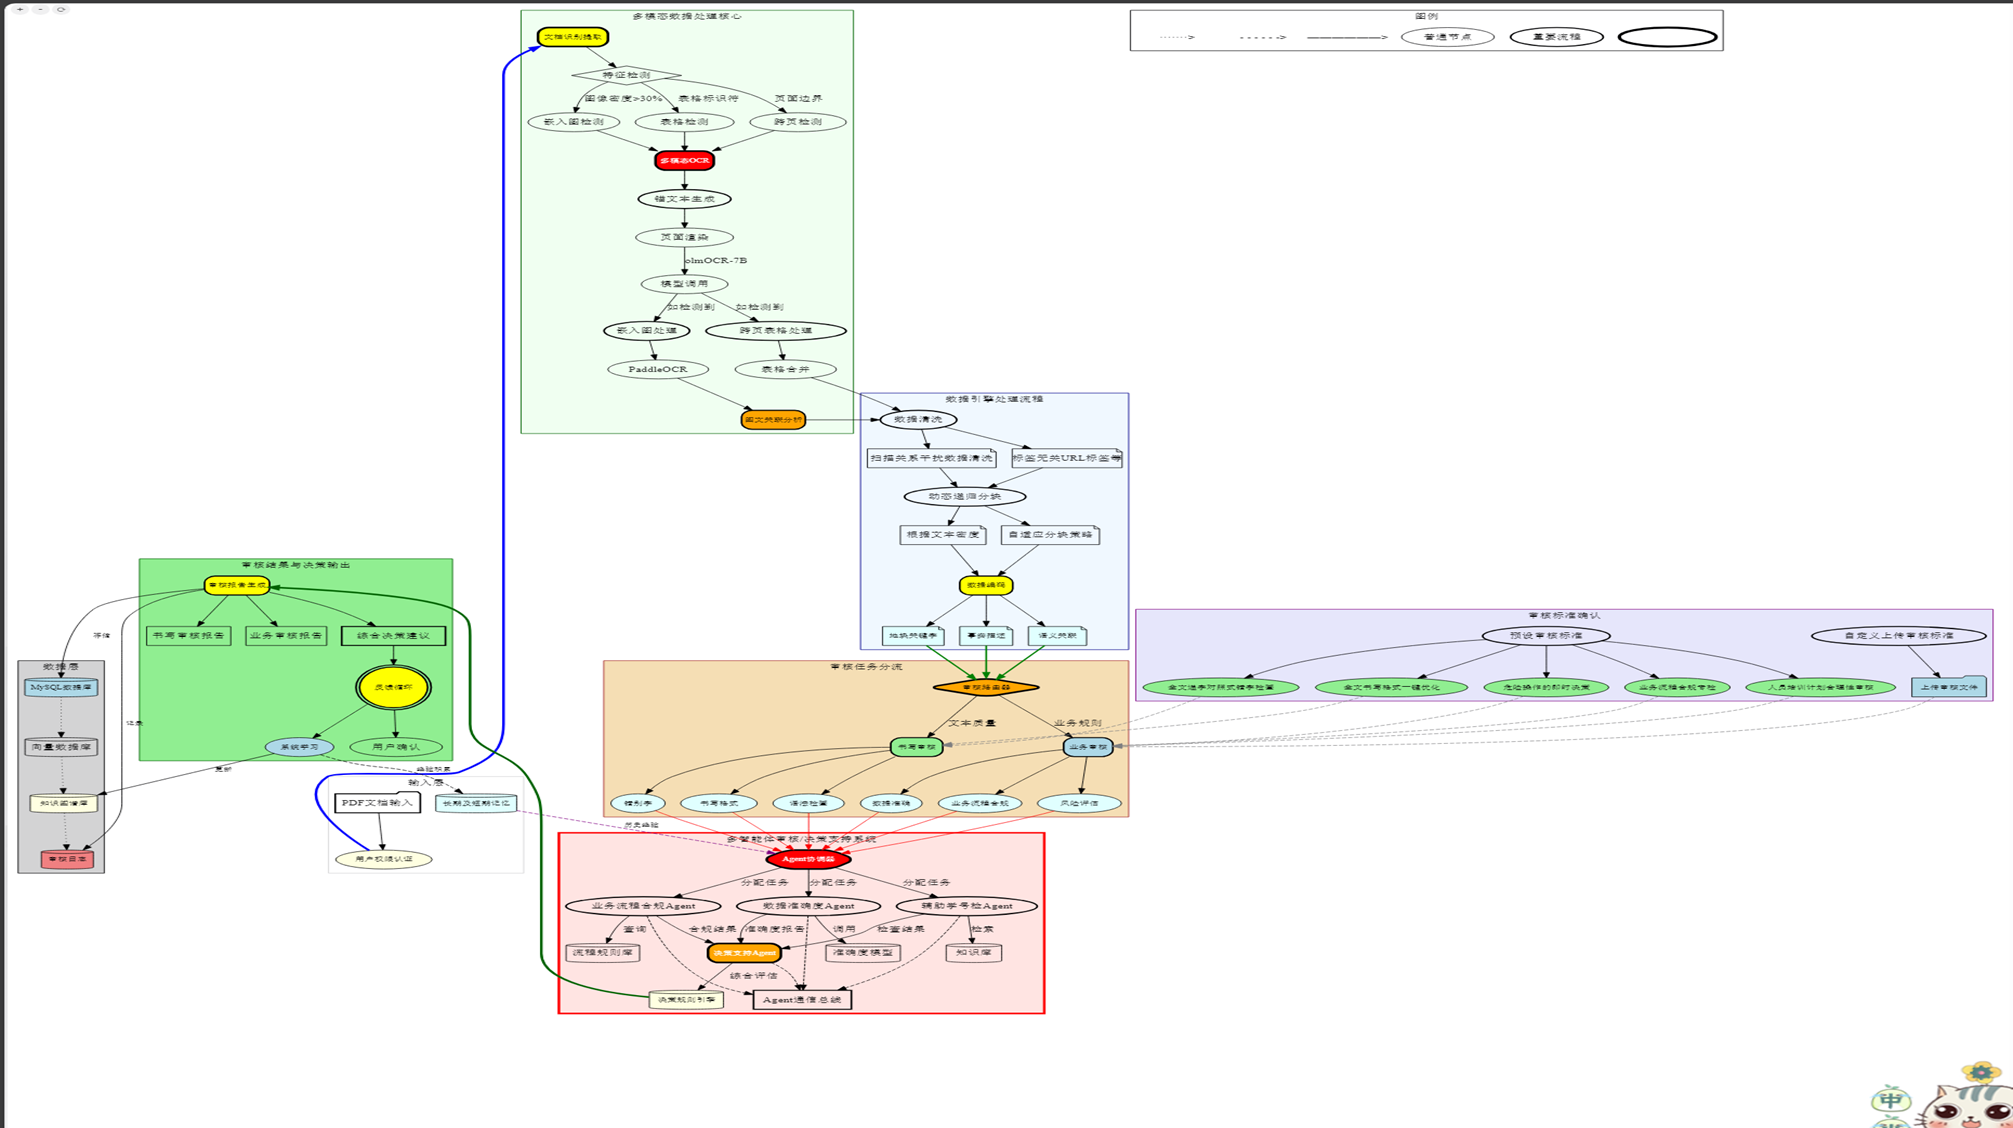Click the orange diamond audit router node
This screenshot has width=2013, height=1128.
[x=986, y=687]
